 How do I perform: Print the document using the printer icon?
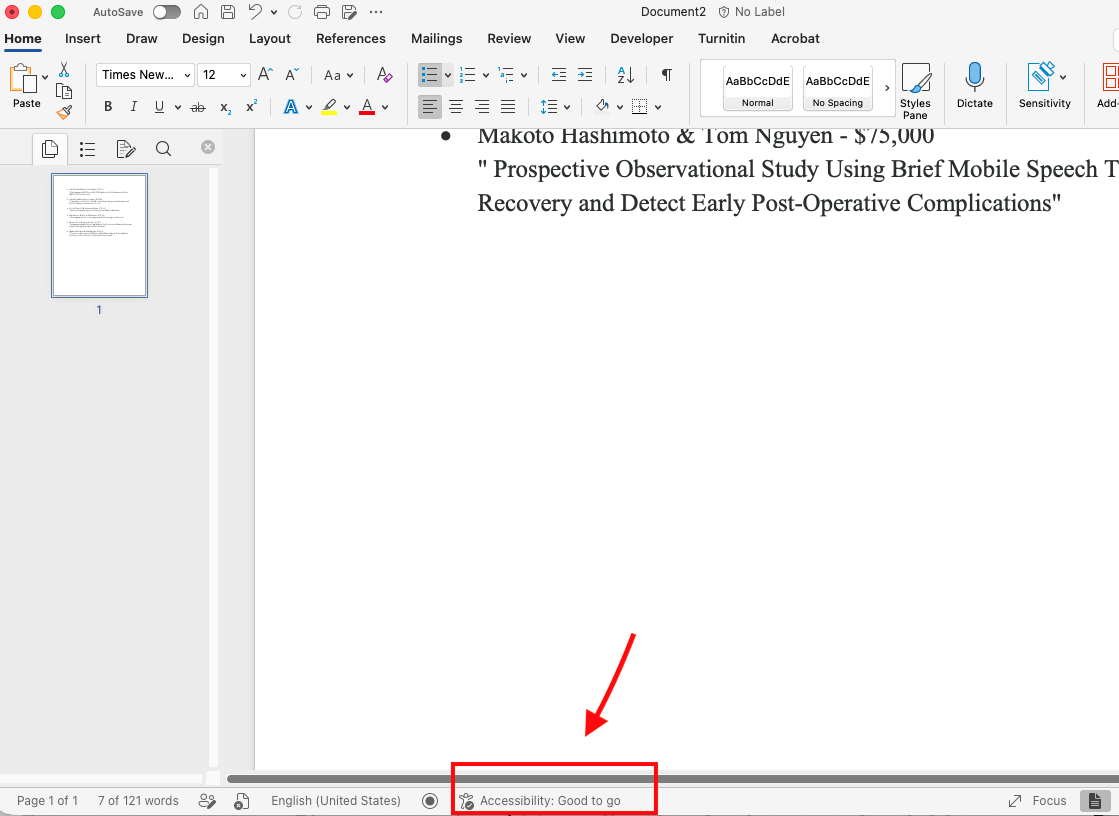click(x=322, y=12)
